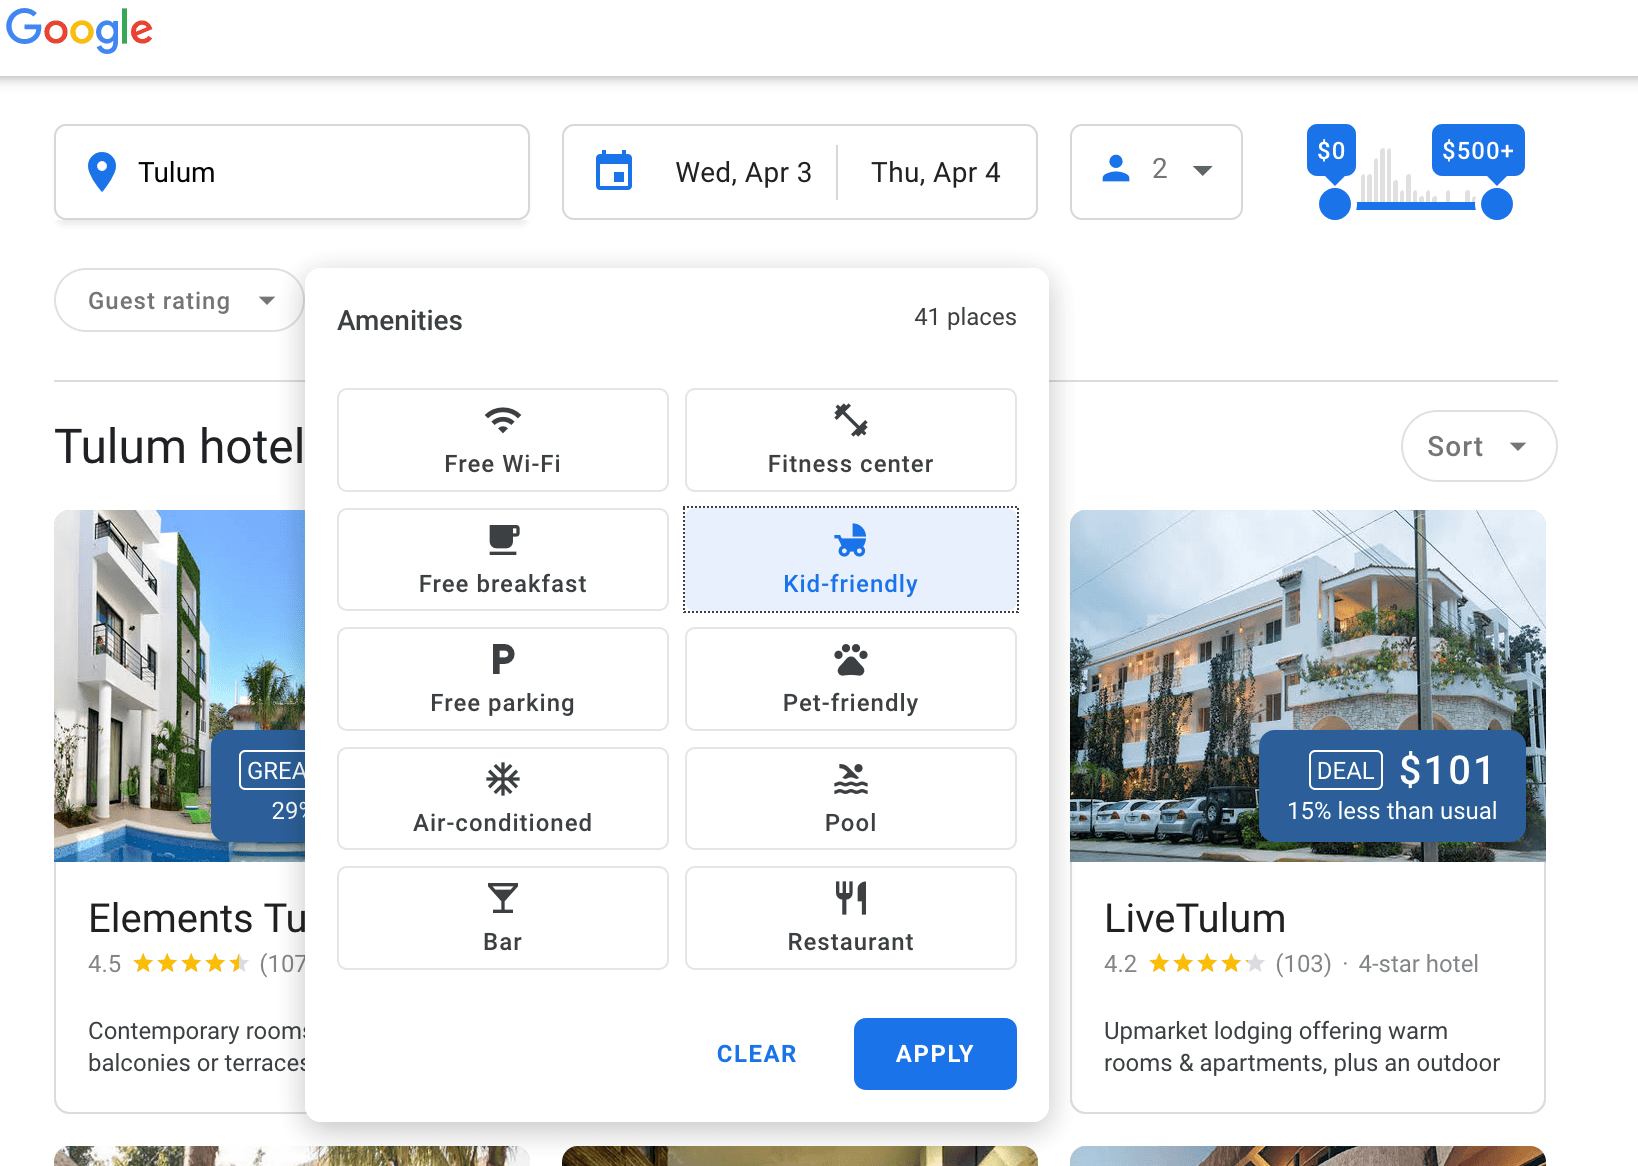Image resolution: width=1638 pixels, height=1166 pixels.
Task: Expand the guest count dropdown arrow
Action: coord(1203,171)
